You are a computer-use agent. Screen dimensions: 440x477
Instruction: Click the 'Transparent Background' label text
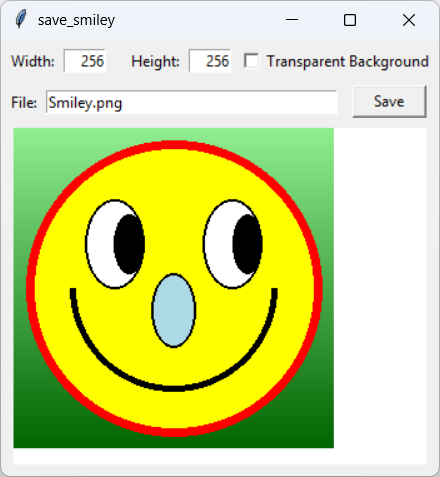point(348,61)
